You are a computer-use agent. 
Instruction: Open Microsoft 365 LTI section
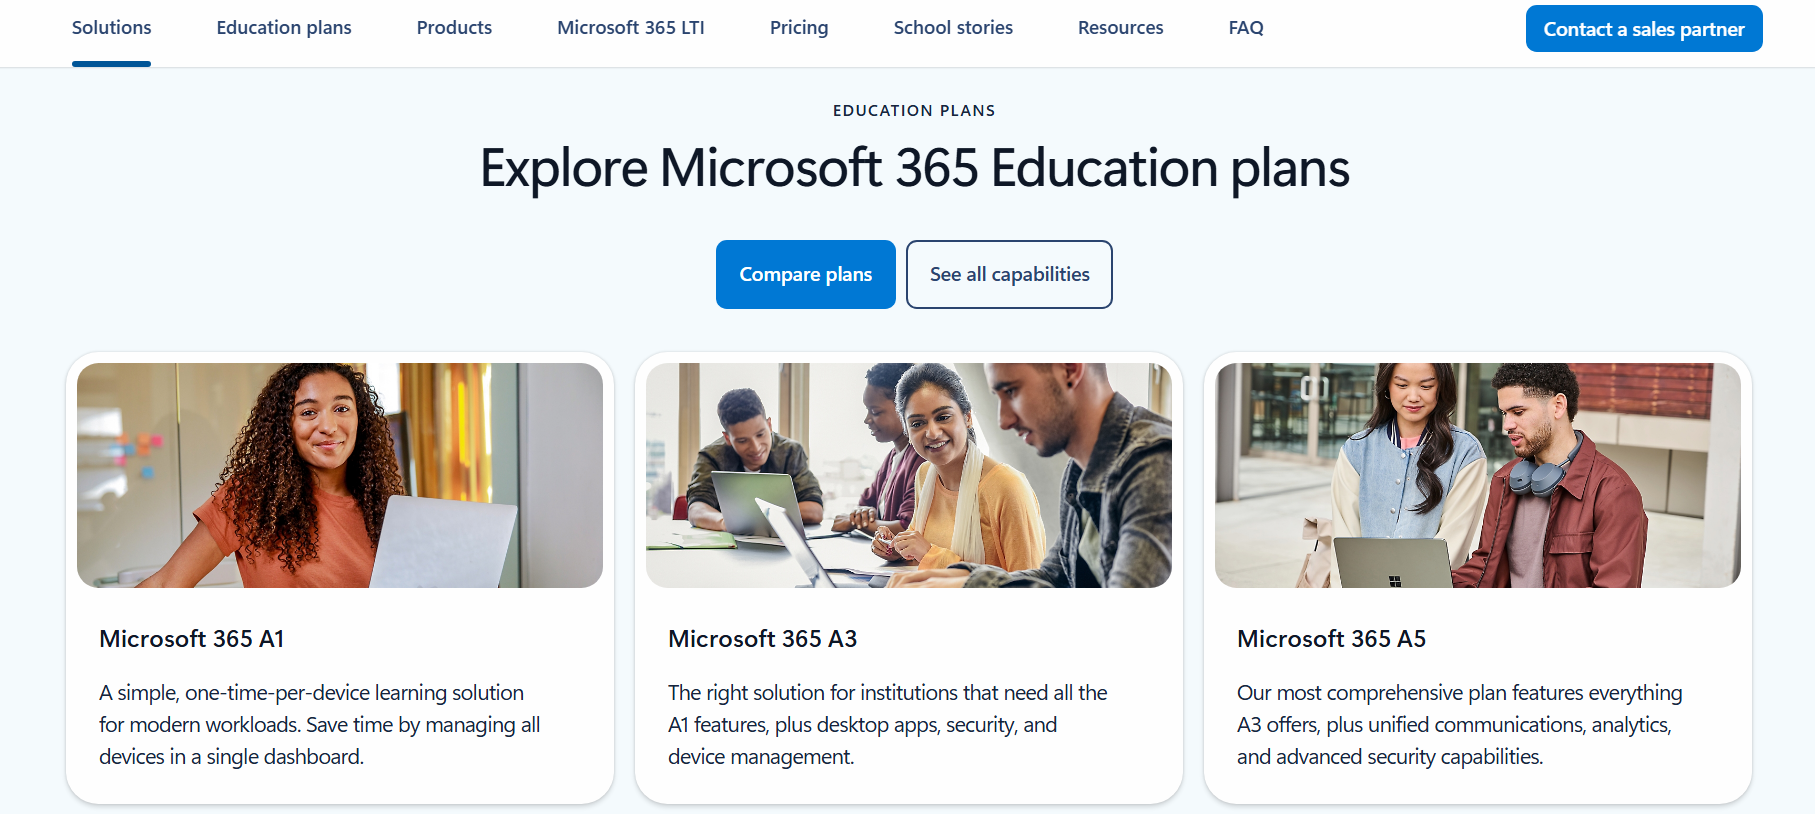pyautogui.click(x=631, y=28)
